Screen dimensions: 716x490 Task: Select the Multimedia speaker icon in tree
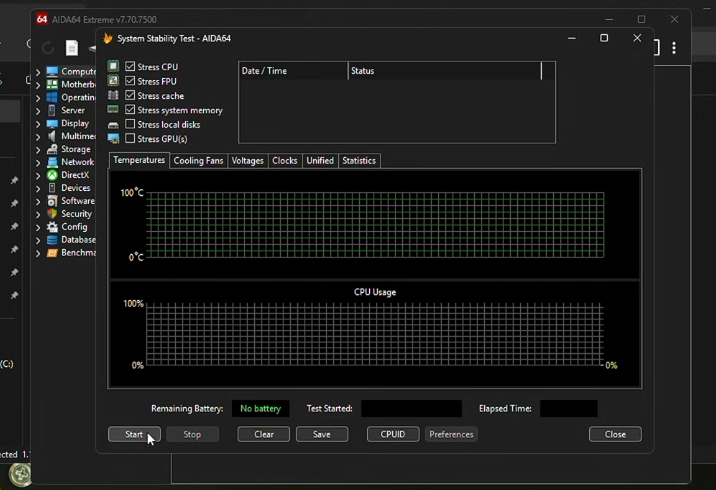tap(52, 136)
